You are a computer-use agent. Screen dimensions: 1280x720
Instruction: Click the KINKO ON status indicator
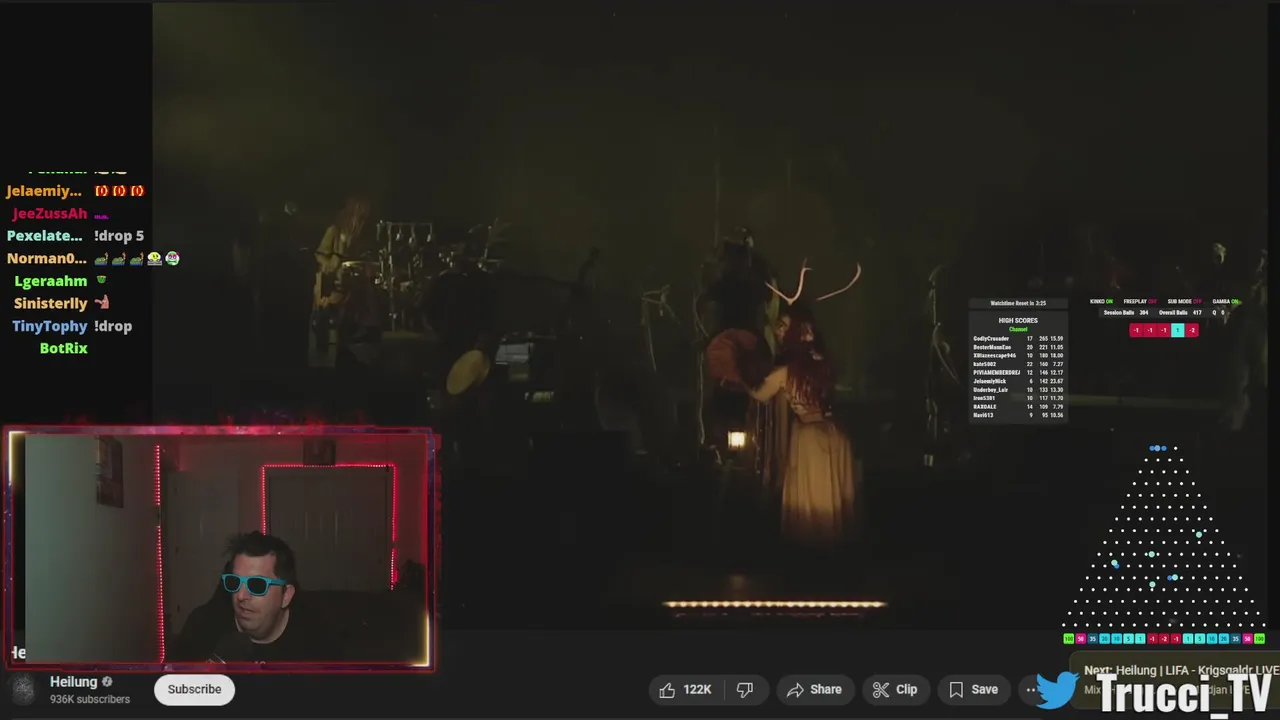(x=1101, y=301)
